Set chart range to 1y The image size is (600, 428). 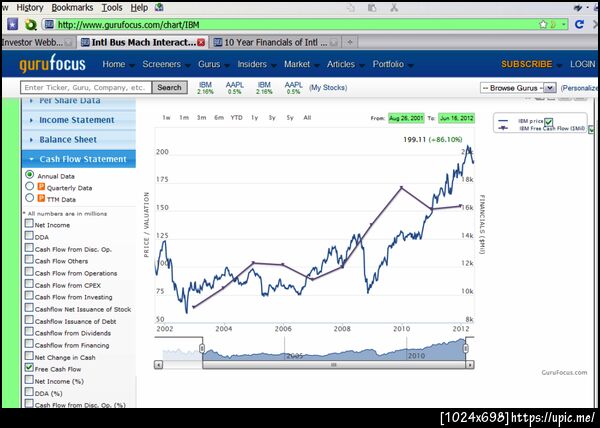[254, 118]
